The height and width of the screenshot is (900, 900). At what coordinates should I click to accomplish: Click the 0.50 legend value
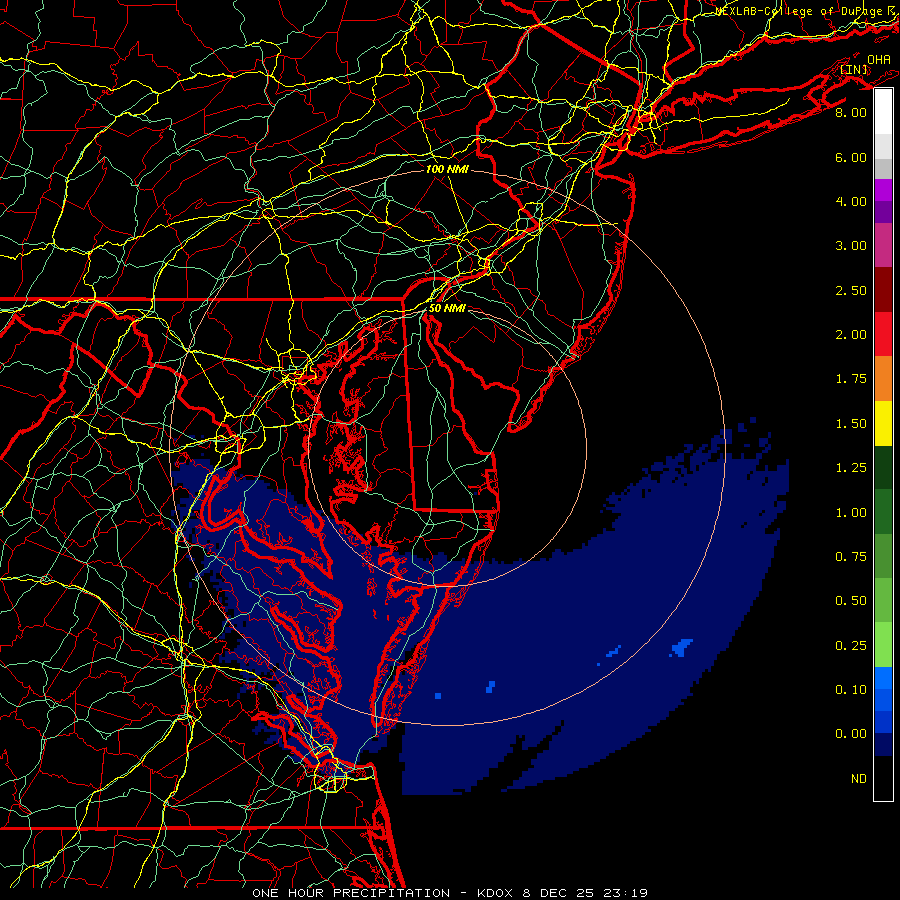coord(851,601)
